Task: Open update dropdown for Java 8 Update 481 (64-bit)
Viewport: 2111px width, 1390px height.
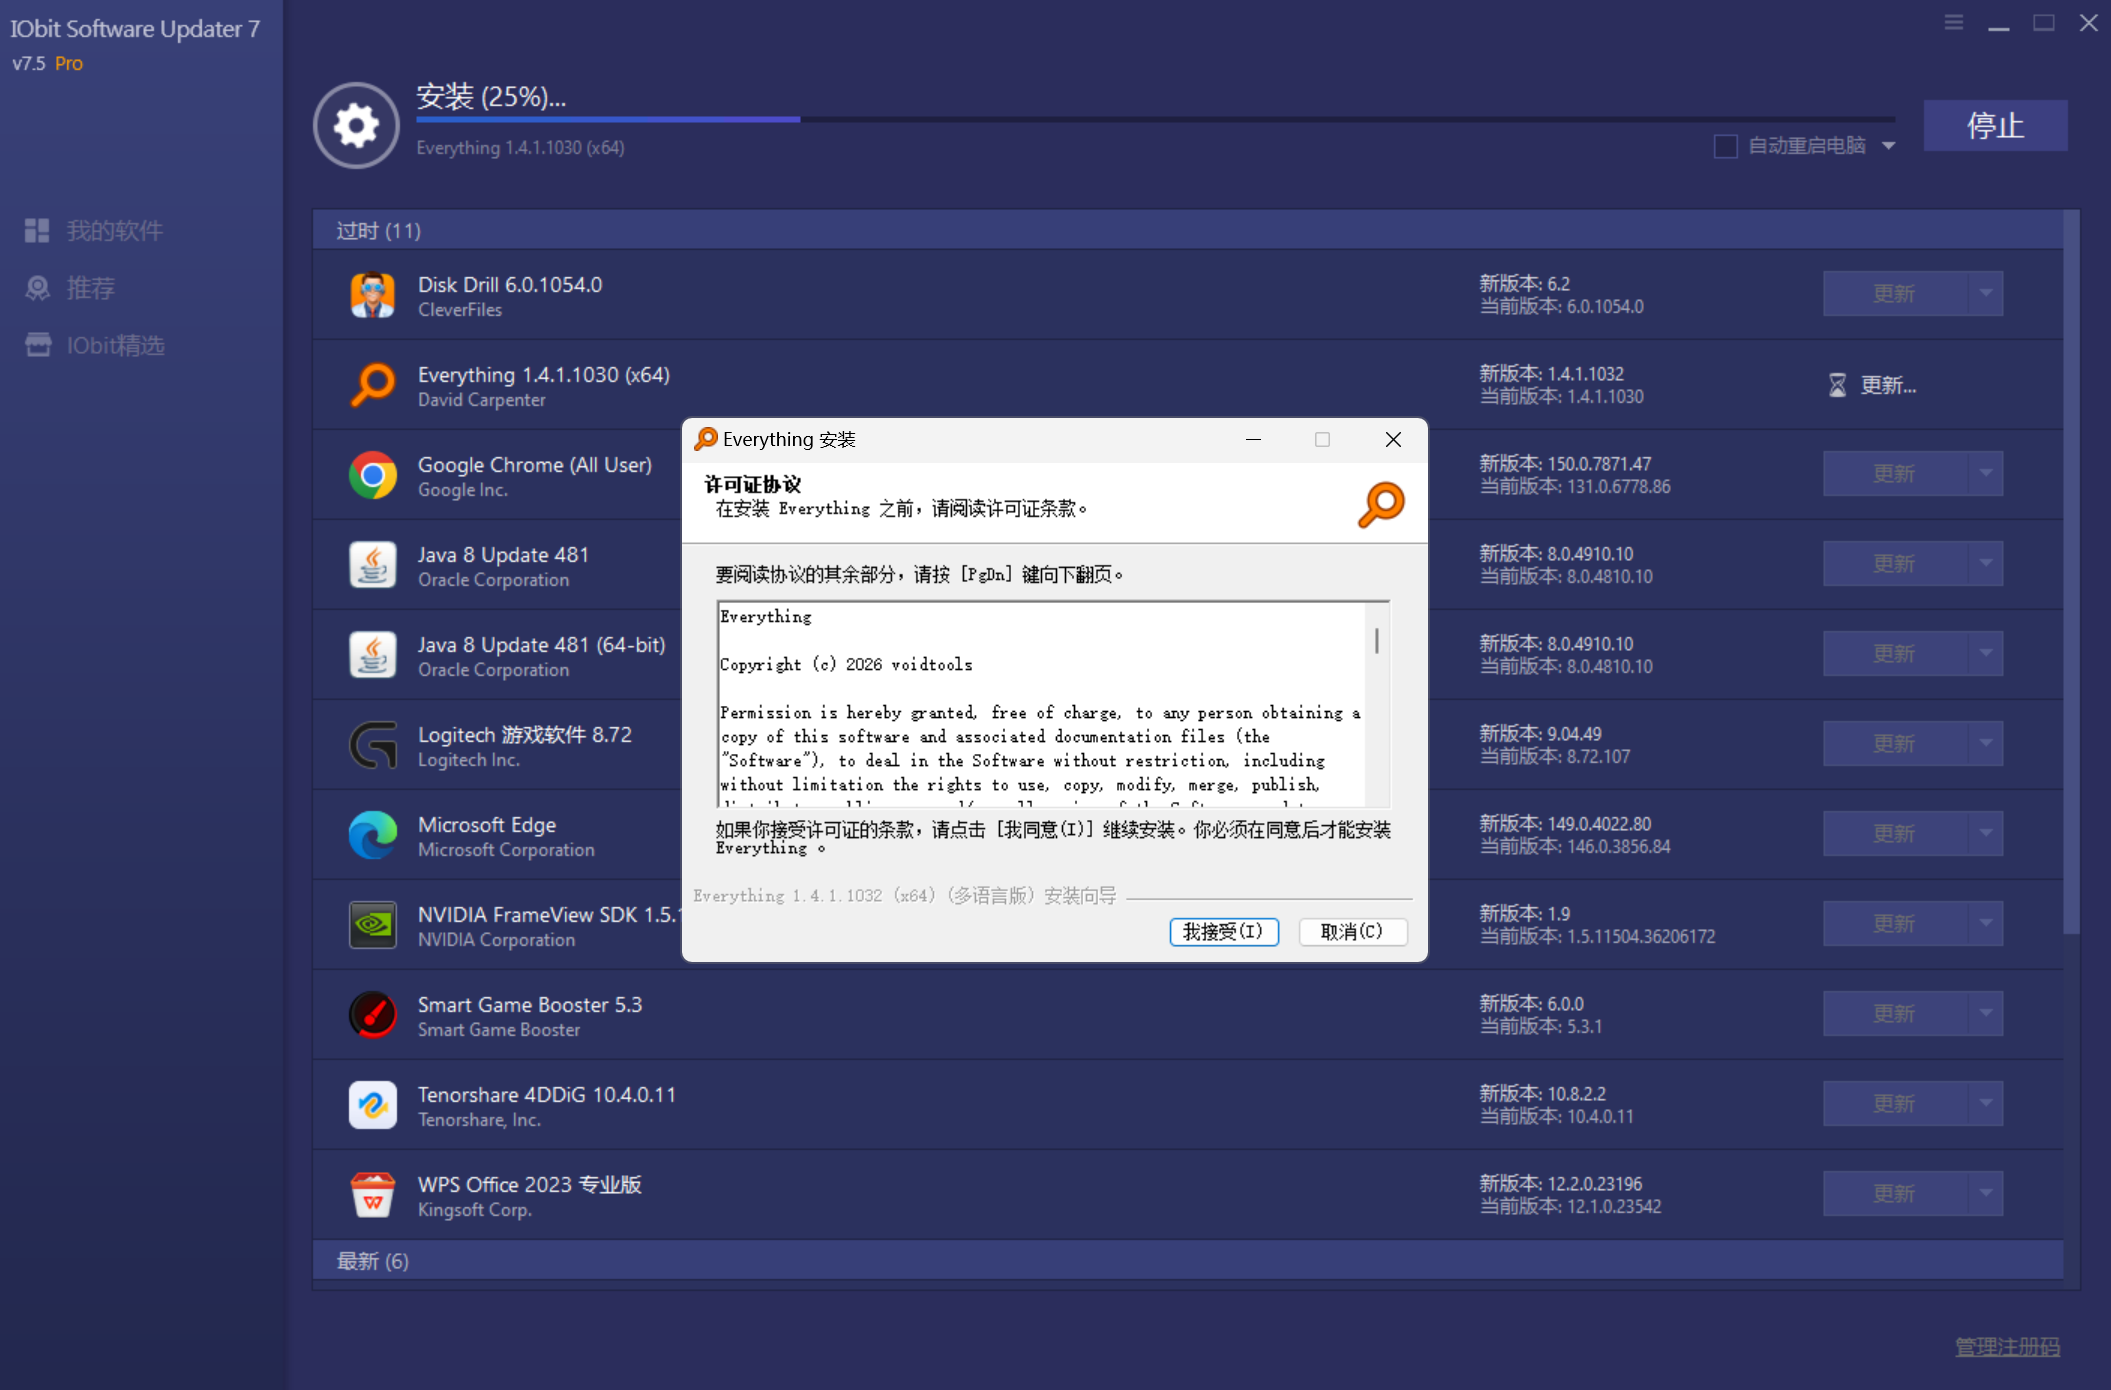Action: click(x=1985, y=654)
